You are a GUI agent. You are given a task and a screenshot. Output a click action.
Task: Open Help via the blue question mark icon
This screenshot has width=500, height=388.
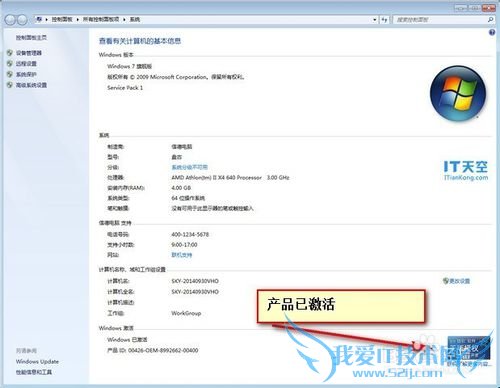(492, 32)
